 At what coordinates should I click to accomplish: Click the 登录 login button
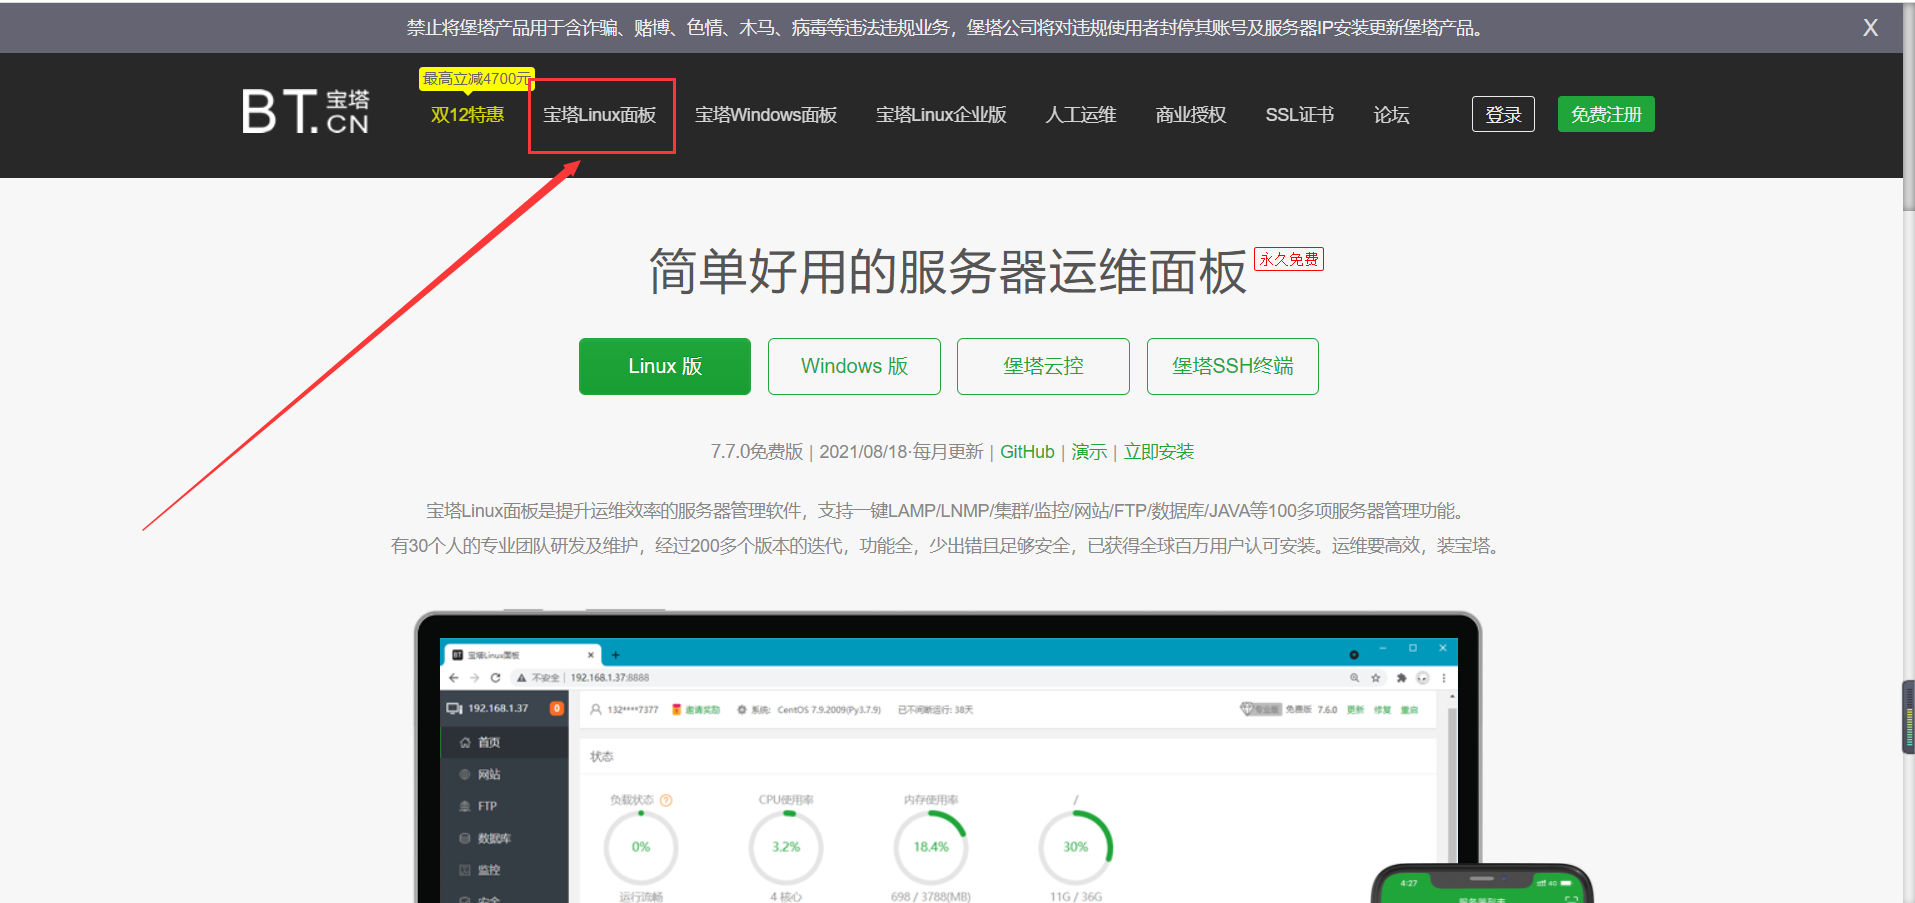point(1503,114)
